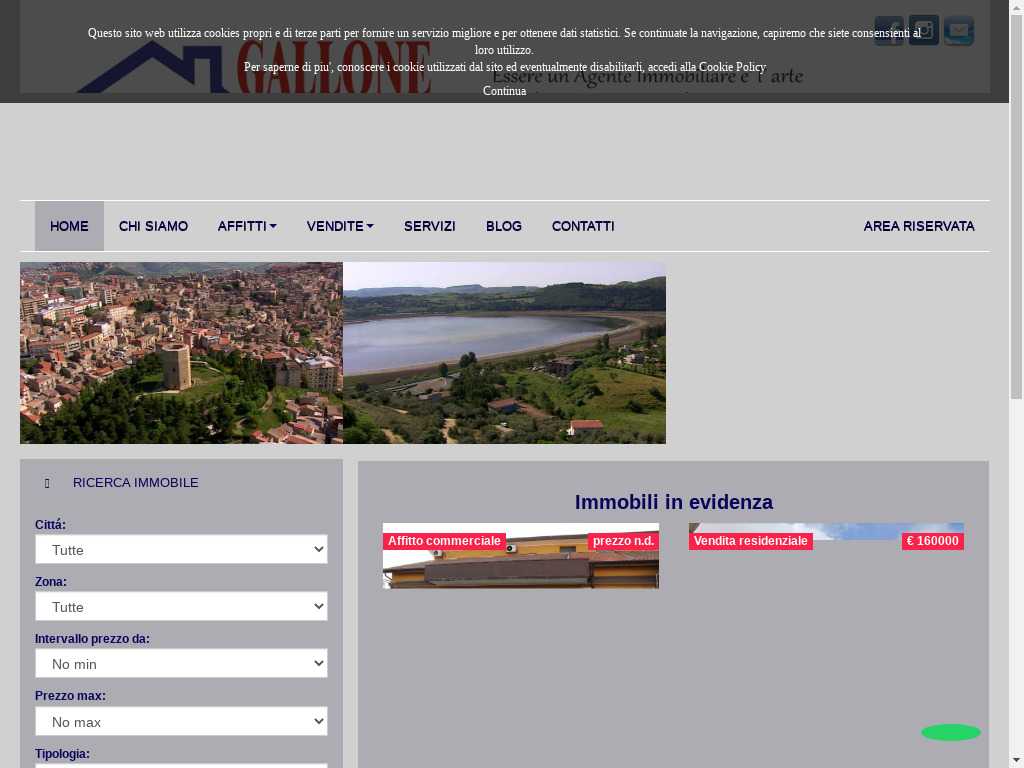
Task: Click the prezzo n.d. price tag
Action: 623,541
